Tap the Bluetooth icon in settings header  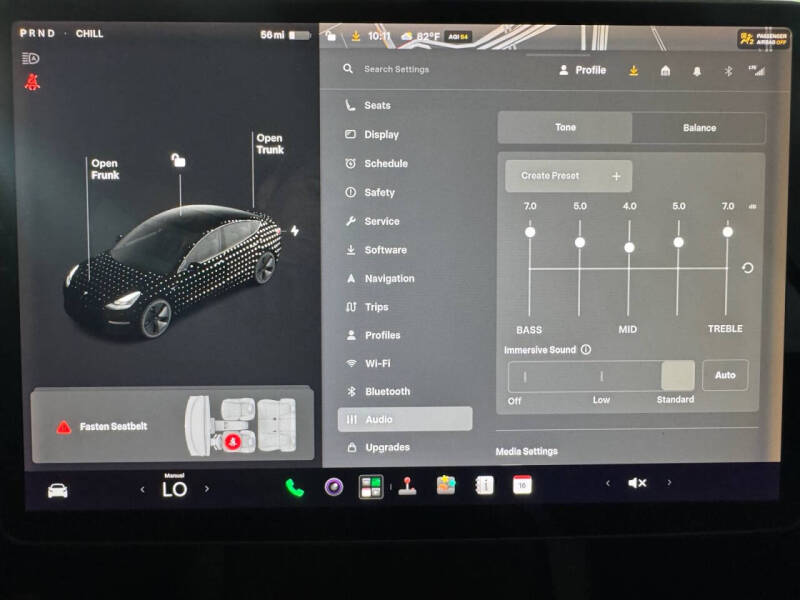coord(729,71)
